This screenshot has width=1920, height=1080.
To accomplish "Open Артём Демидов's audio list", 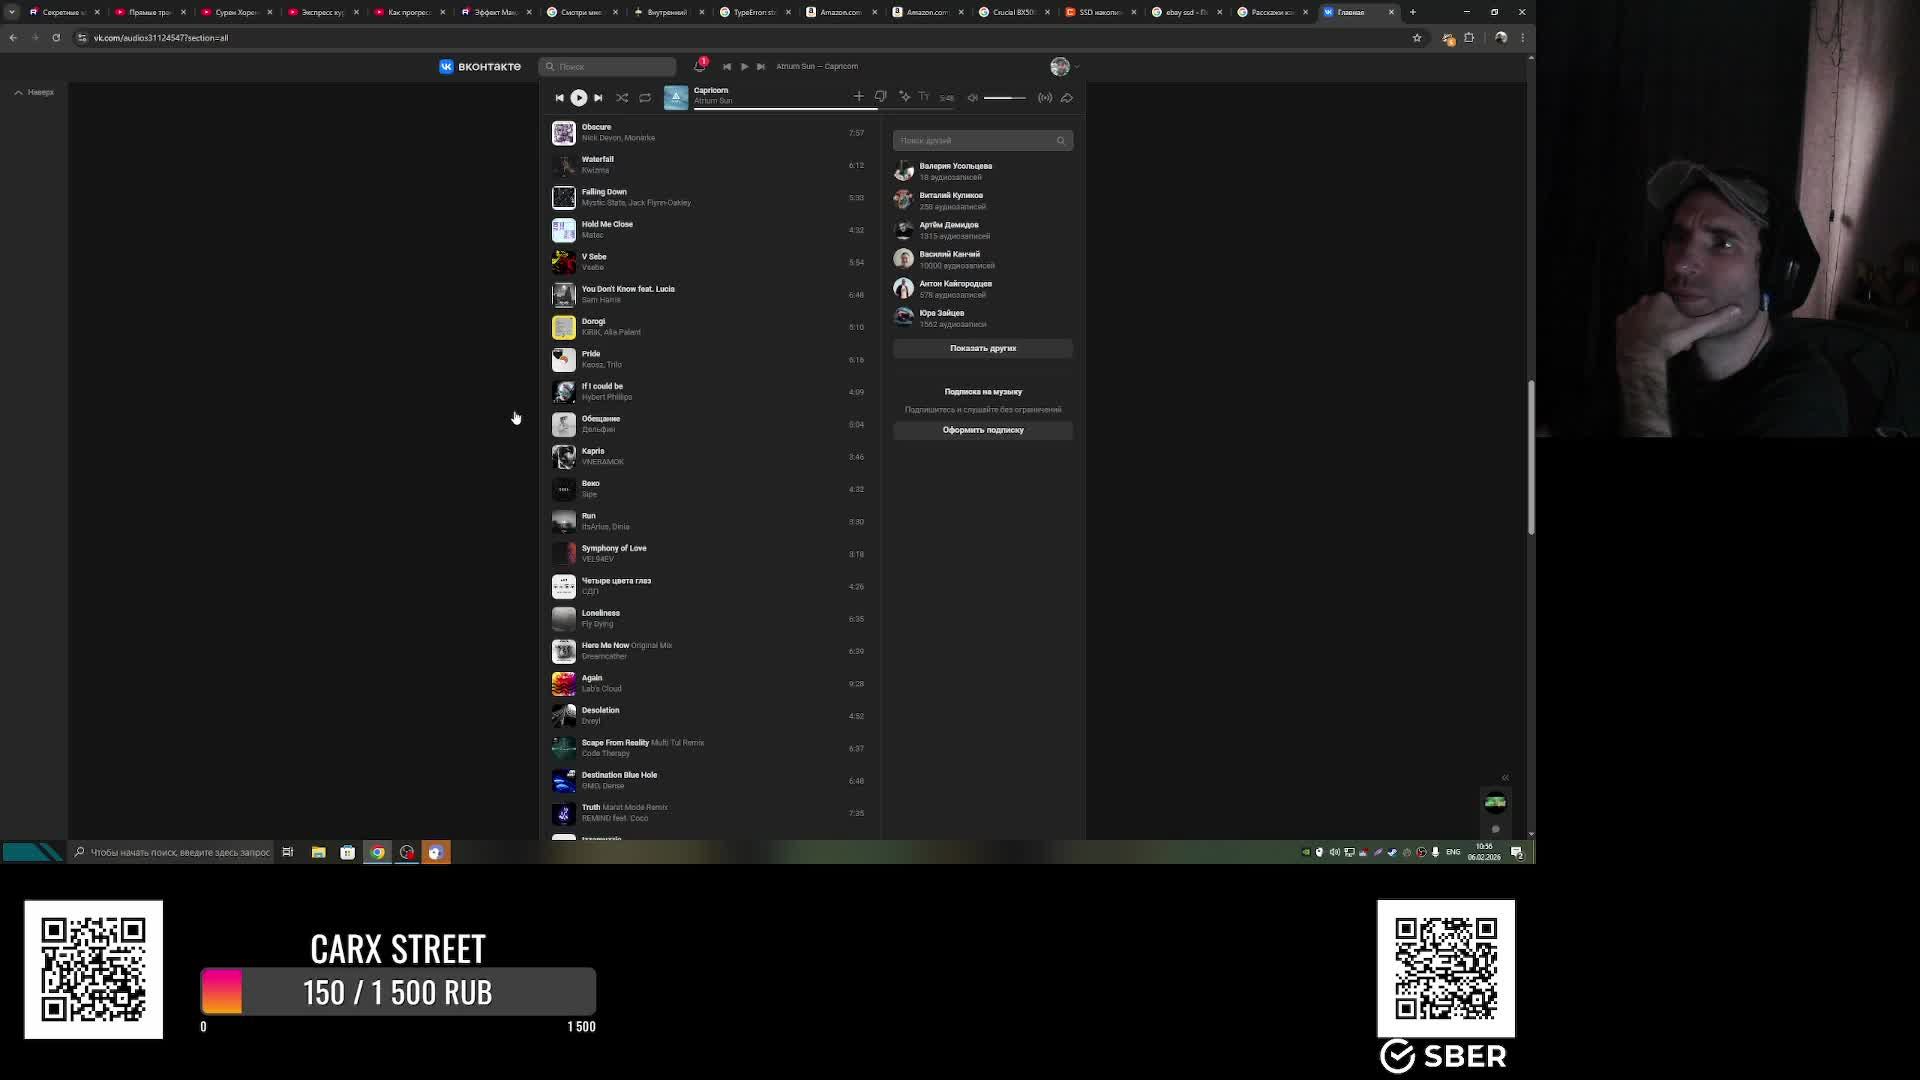I will pos(948,225).
